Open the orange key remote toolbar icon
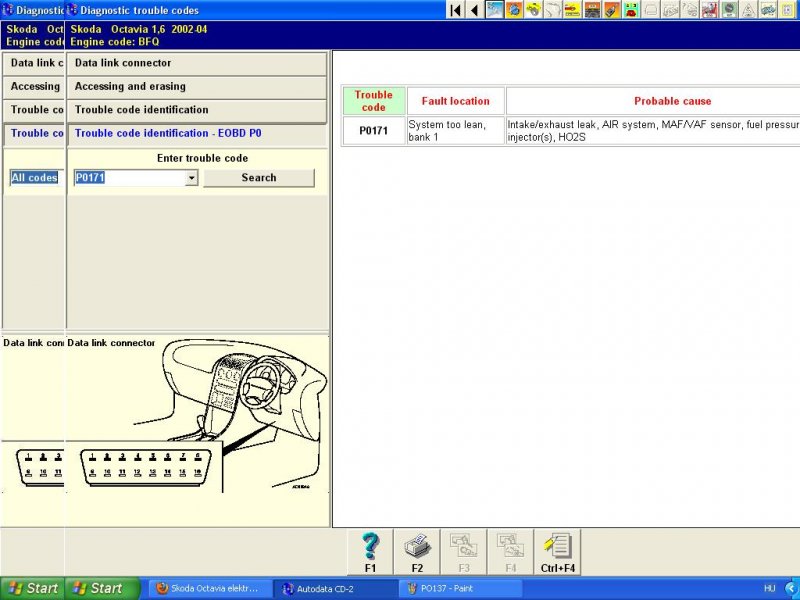Image resolution: width=800 pixels, height=600 pixels. point(611,10)
